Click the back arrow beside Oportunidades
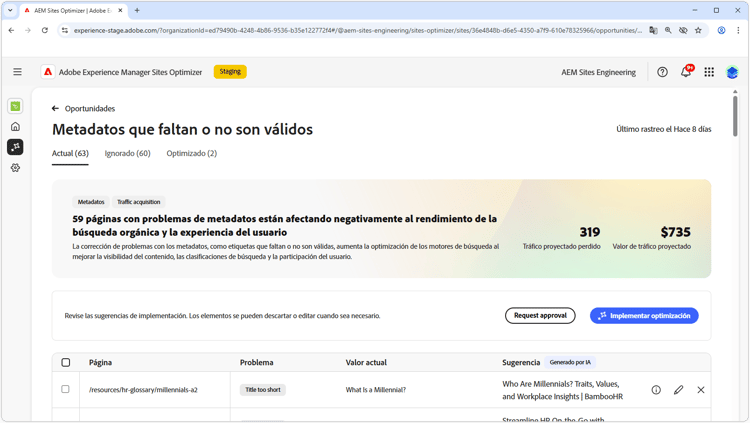The image size is (750, 423). [55, 109]
